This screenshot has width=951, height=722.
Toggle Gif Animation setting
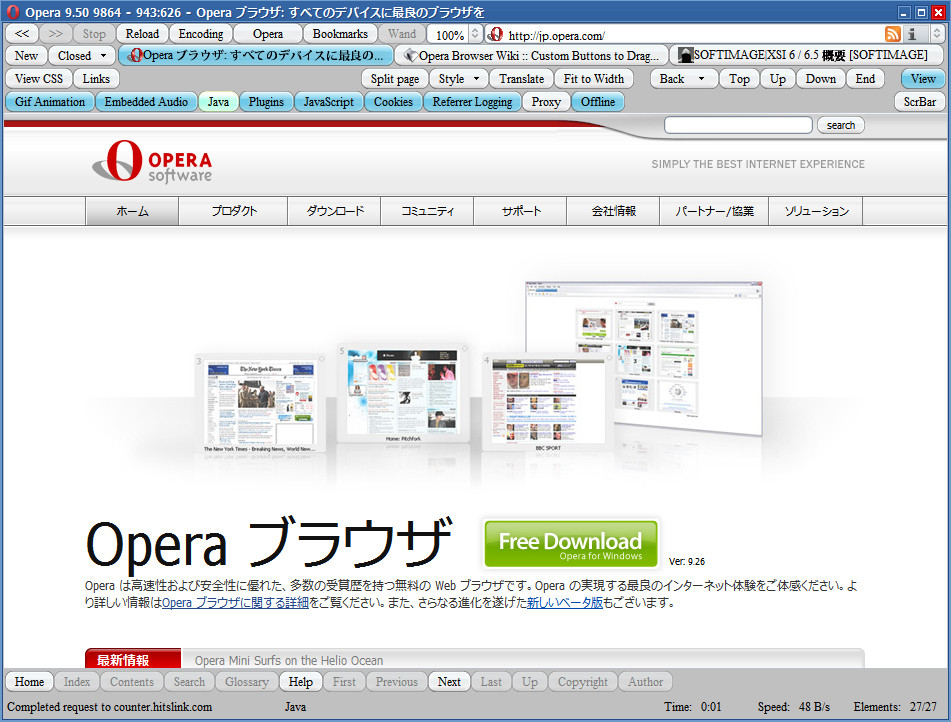pos(50,102)
